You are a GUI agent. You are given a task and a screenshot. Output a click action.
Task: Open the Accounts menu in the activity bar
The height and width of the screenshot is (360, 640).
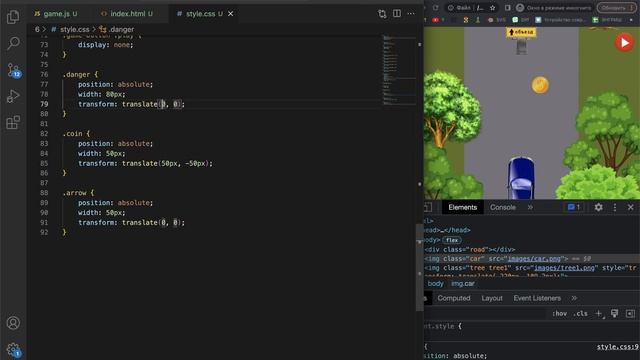pyautogui.click(x=13, y=323)
